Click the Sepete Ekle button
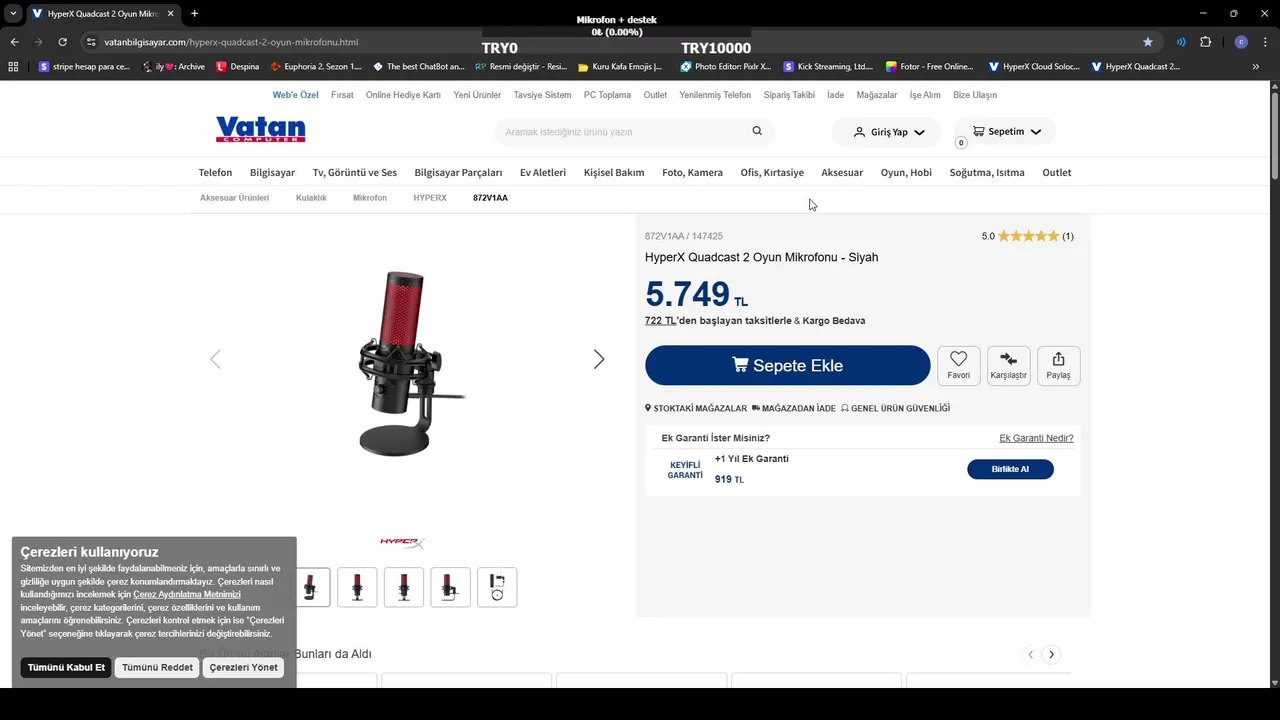Screen dimensions: 1280x720 (787, 365)
